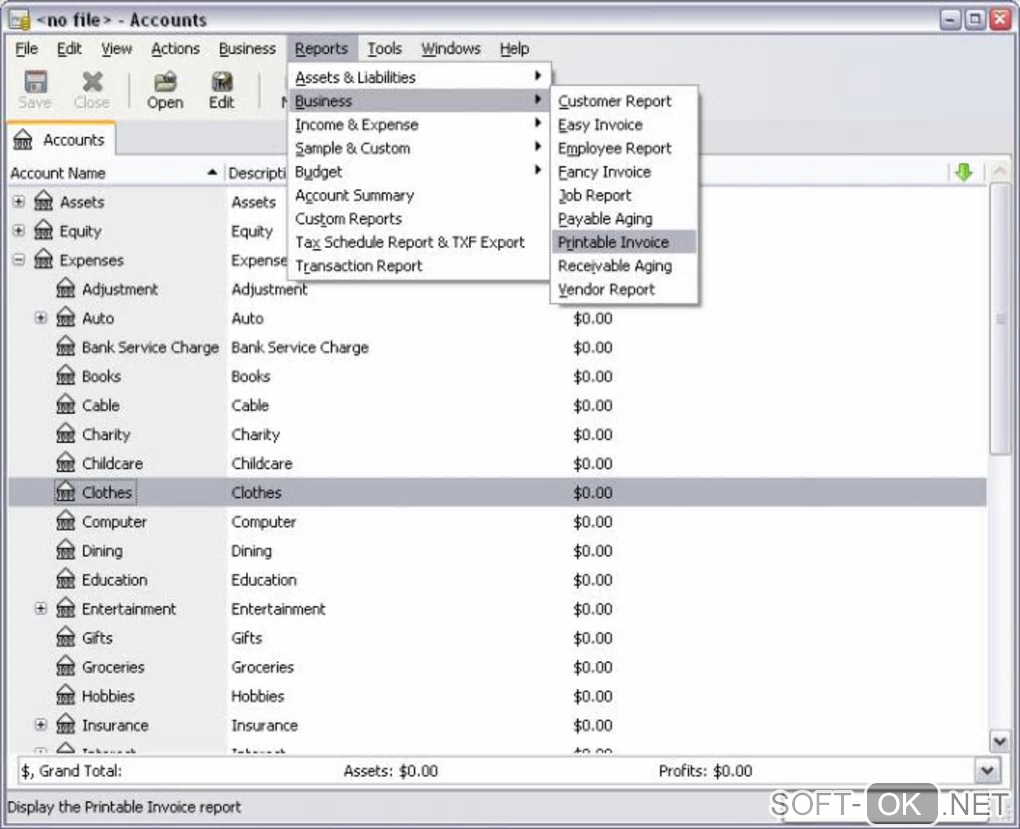Open the Grand Total summary dropdown
Screen dimensions: 1020x829
coord(987,770)
